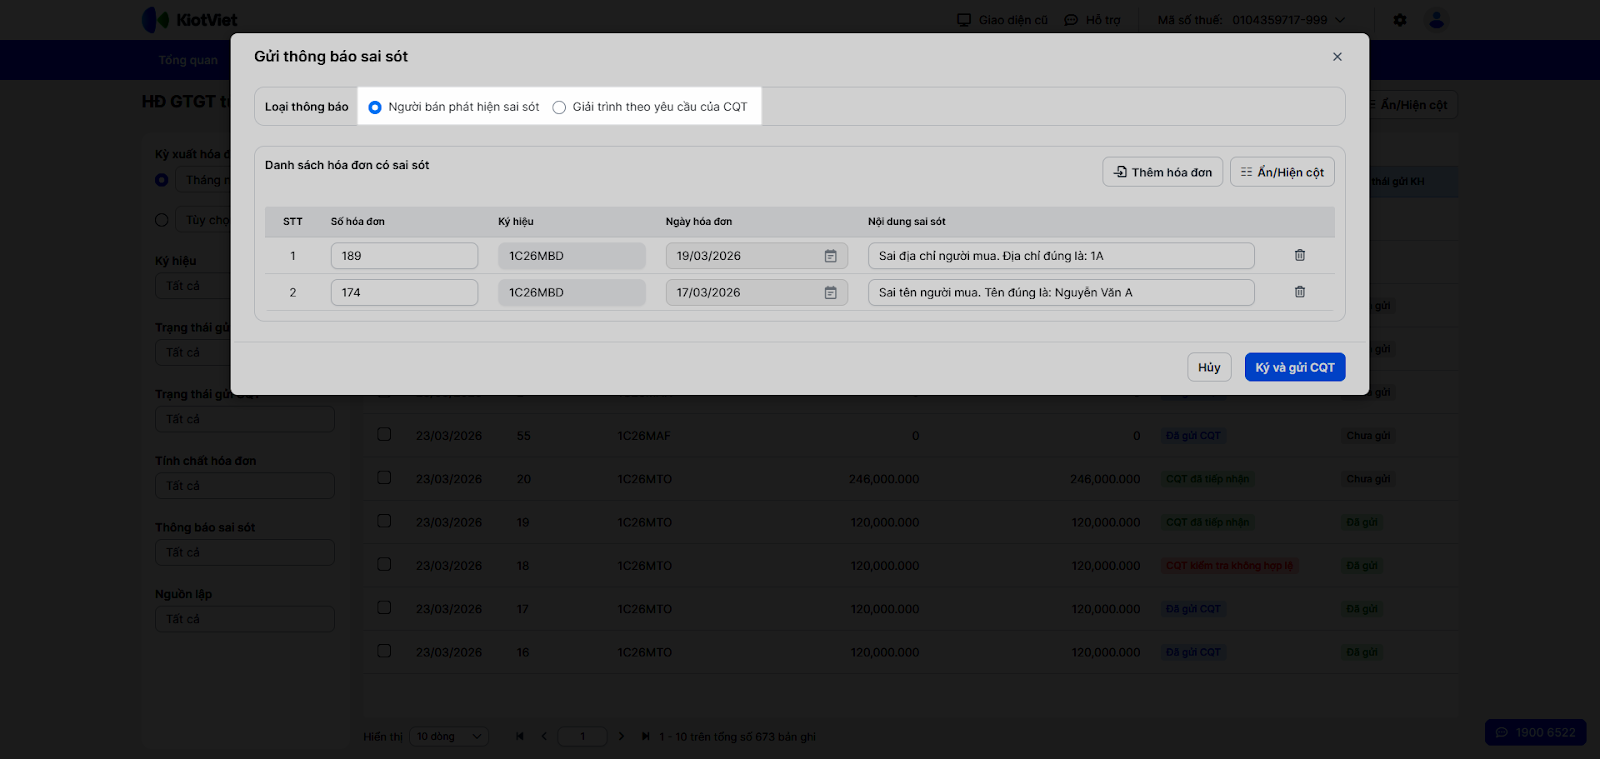
Task: Select Người bán phát hiện sai sót option
Action: (x=375, y=107)
